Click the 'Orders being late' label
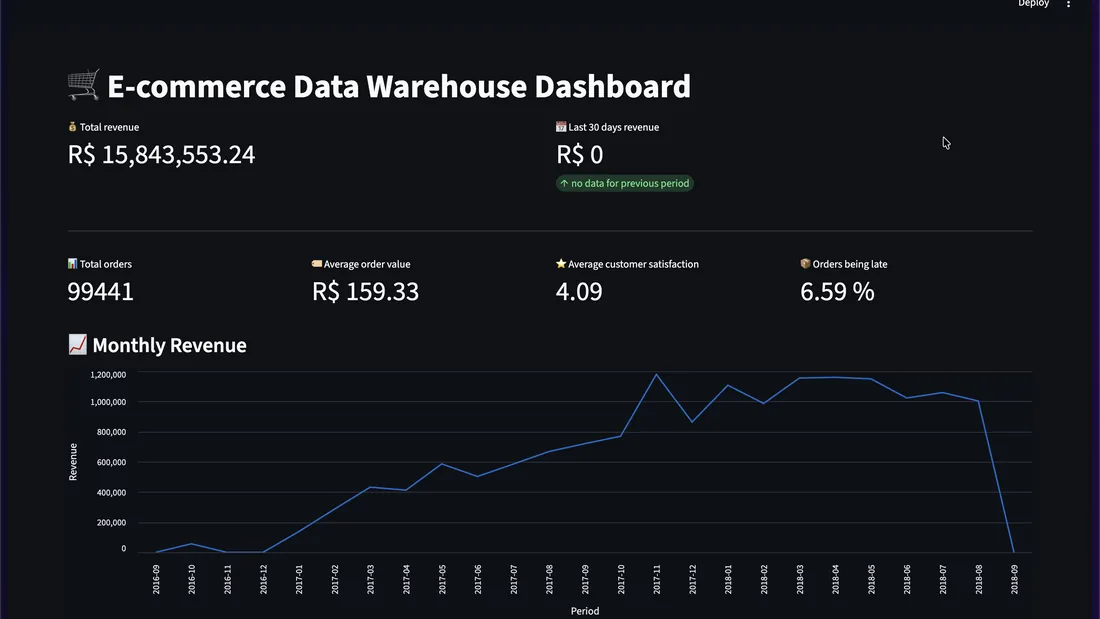Viewport: 1100px width, 619px height. point(850,264)
